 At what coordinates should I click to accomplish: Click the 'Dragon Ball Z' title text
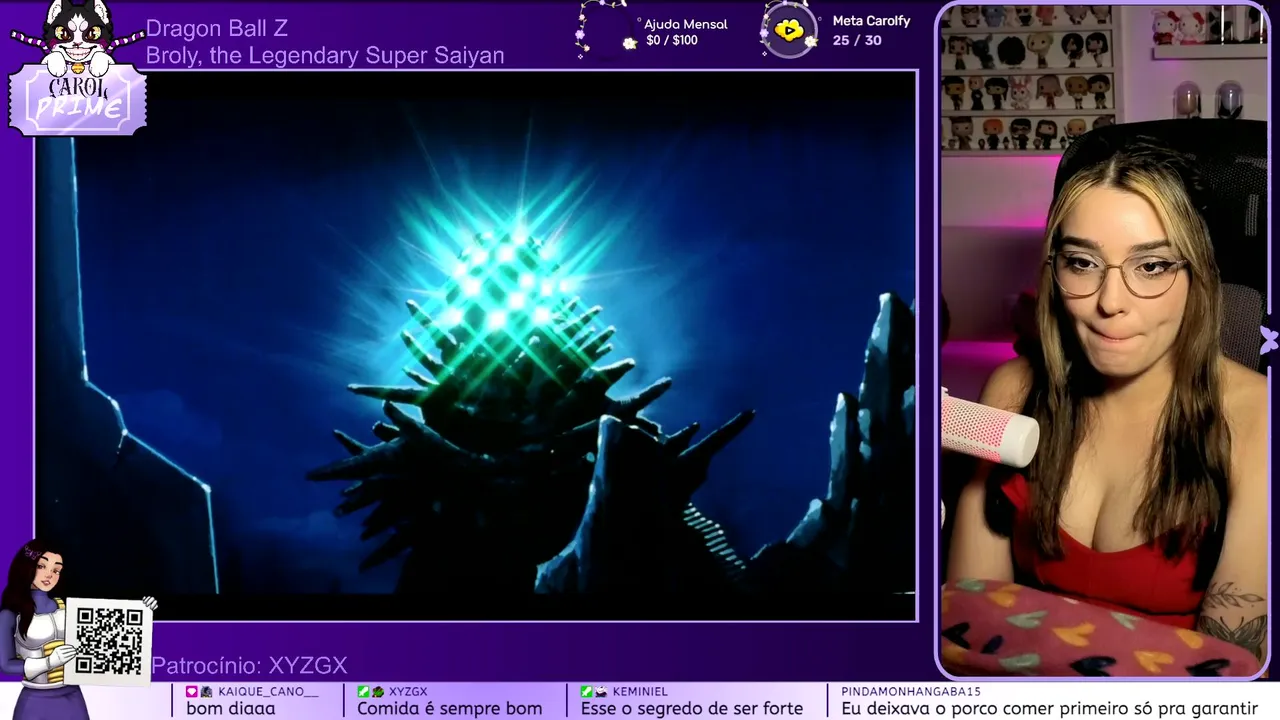point(217,29)
